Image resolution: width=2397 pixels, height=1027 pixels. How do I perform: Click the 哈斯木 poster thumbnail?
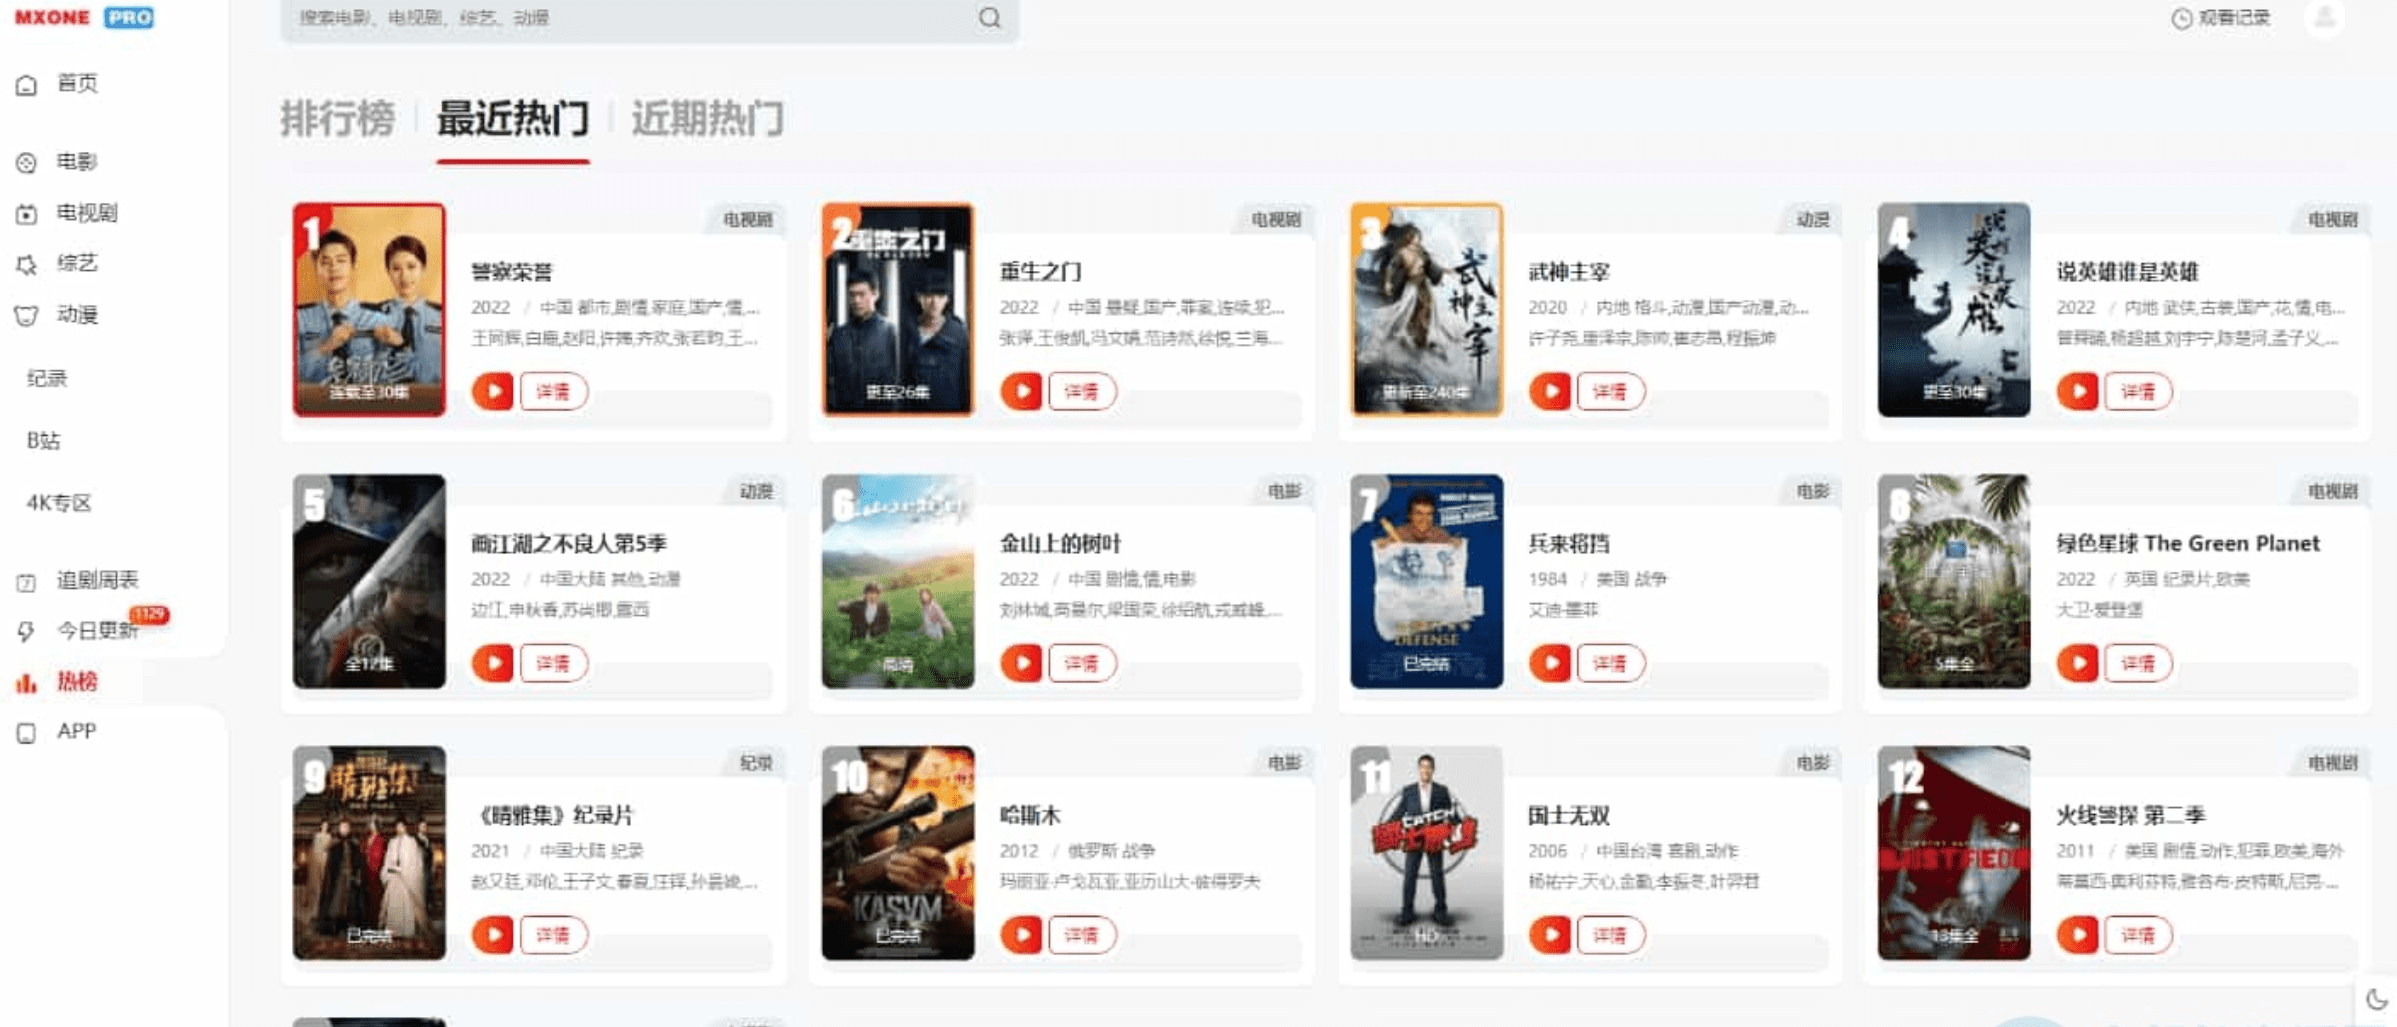tap(897, 853)
